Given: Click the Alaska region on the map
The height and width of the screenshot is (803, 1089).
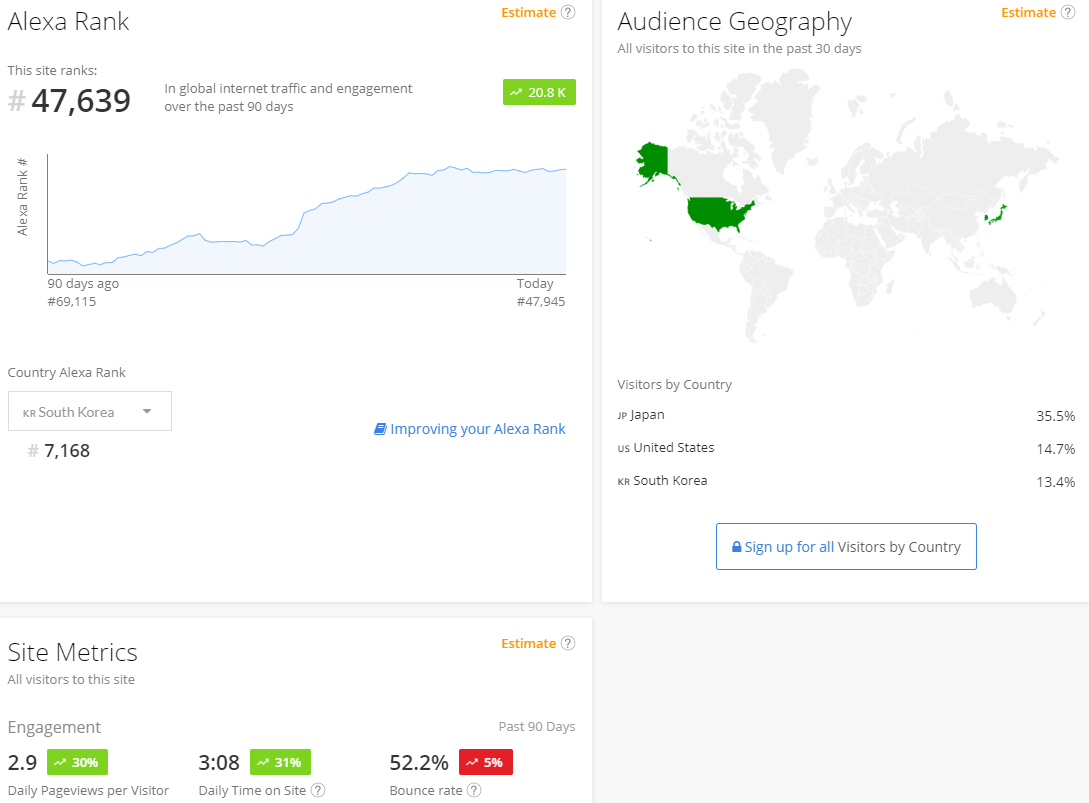Looking at the screenshot, I should [x=653, y=163].
